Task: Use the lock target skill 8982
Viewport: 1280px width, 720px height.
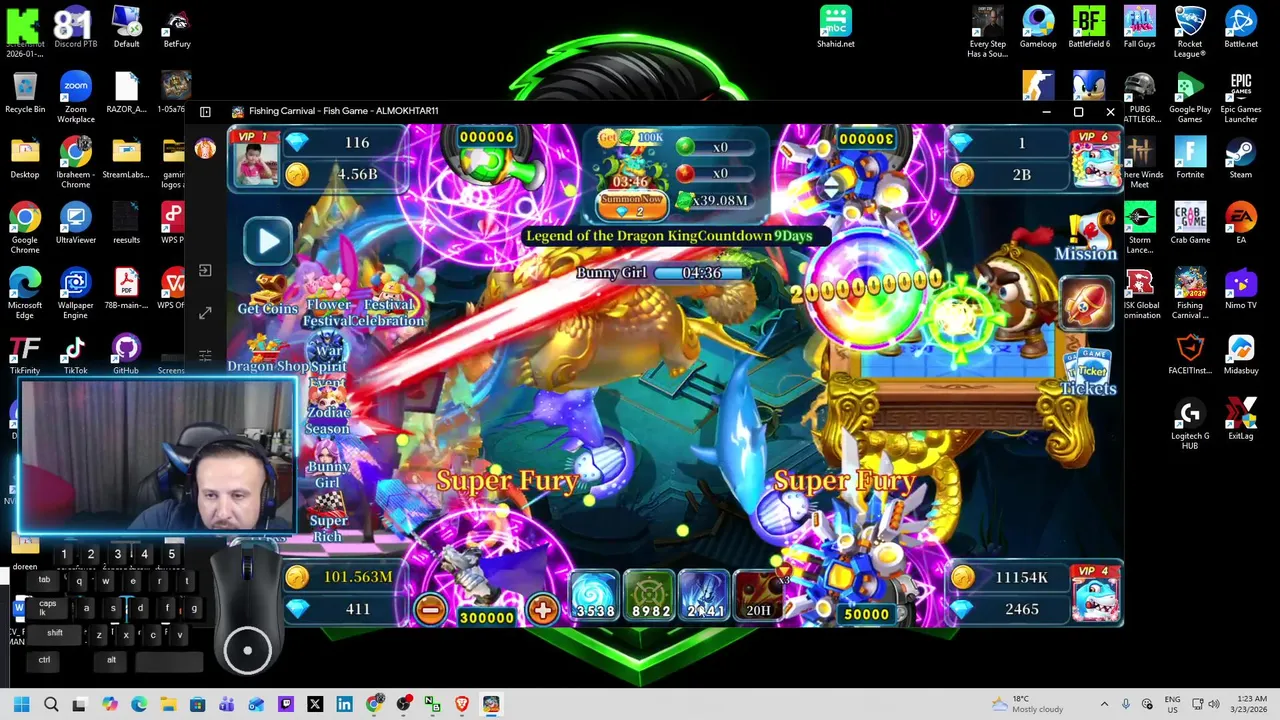Action: click(x=650, y=596)
